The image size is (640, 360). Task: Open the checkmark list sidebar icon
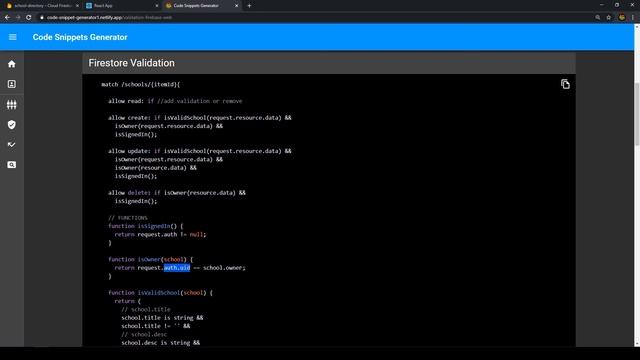pyautogui.click(x=11, y=144)
